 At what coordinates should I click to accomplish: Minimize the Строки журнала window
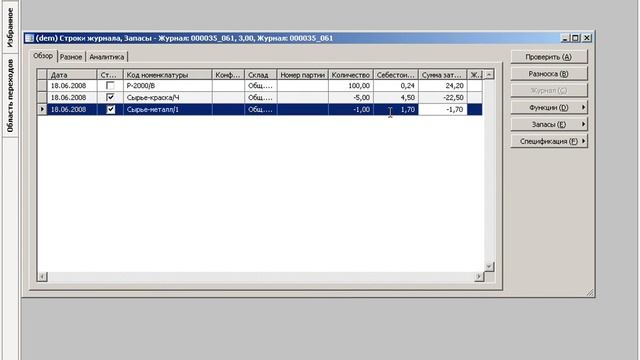coord(565,38)
